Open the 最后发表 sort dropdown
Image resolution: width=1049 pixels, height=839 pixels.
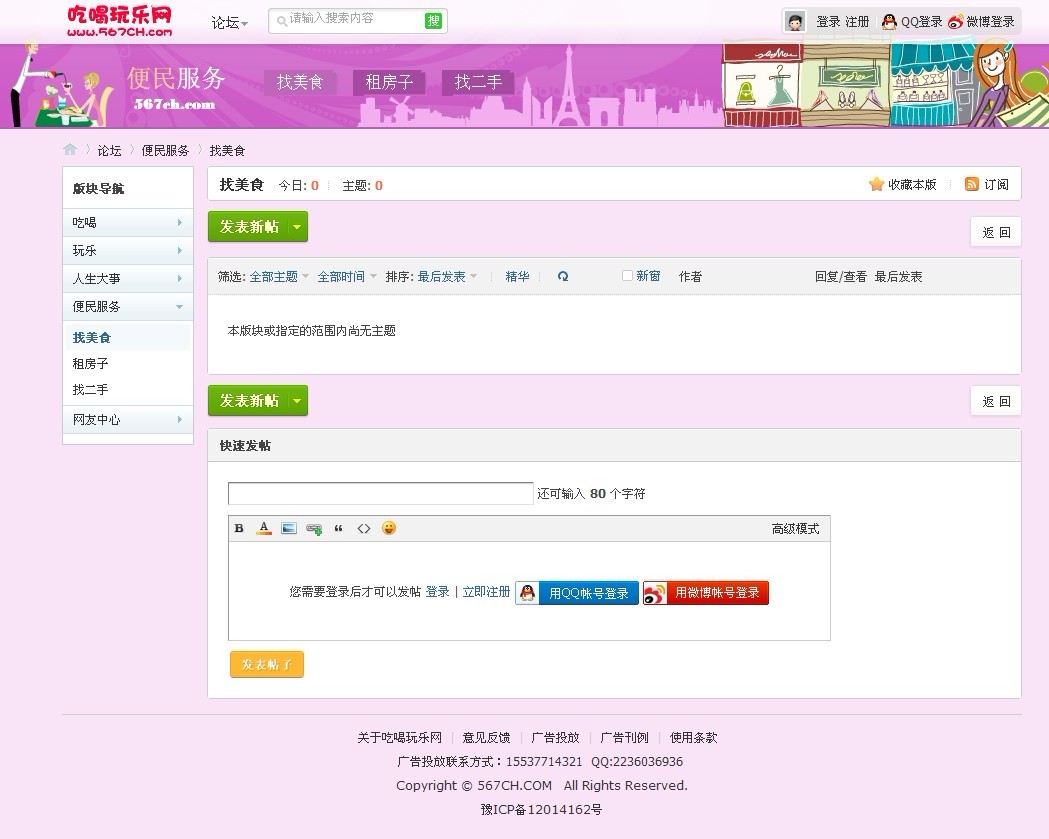447,276
